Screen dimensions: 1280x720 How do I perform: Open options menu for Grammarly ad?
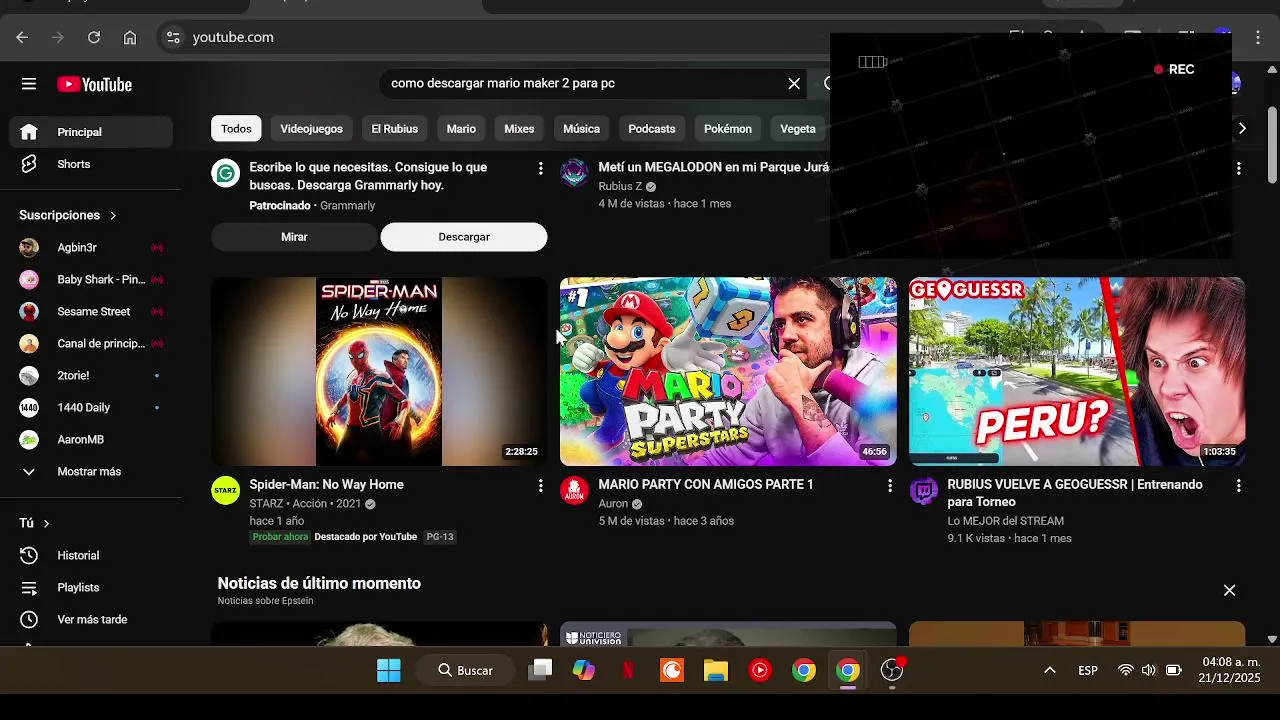click(540, 168)
